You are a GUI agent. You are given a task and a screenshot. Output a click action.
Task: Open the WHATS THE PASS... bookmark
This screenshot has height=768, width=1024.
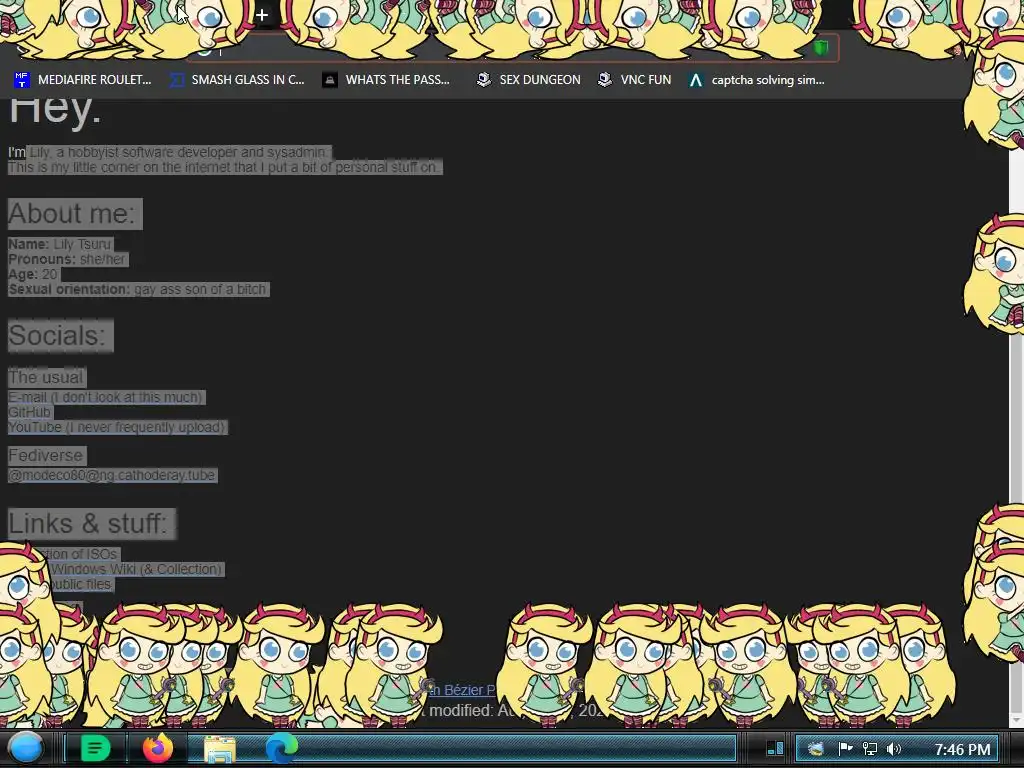(386, 80)
